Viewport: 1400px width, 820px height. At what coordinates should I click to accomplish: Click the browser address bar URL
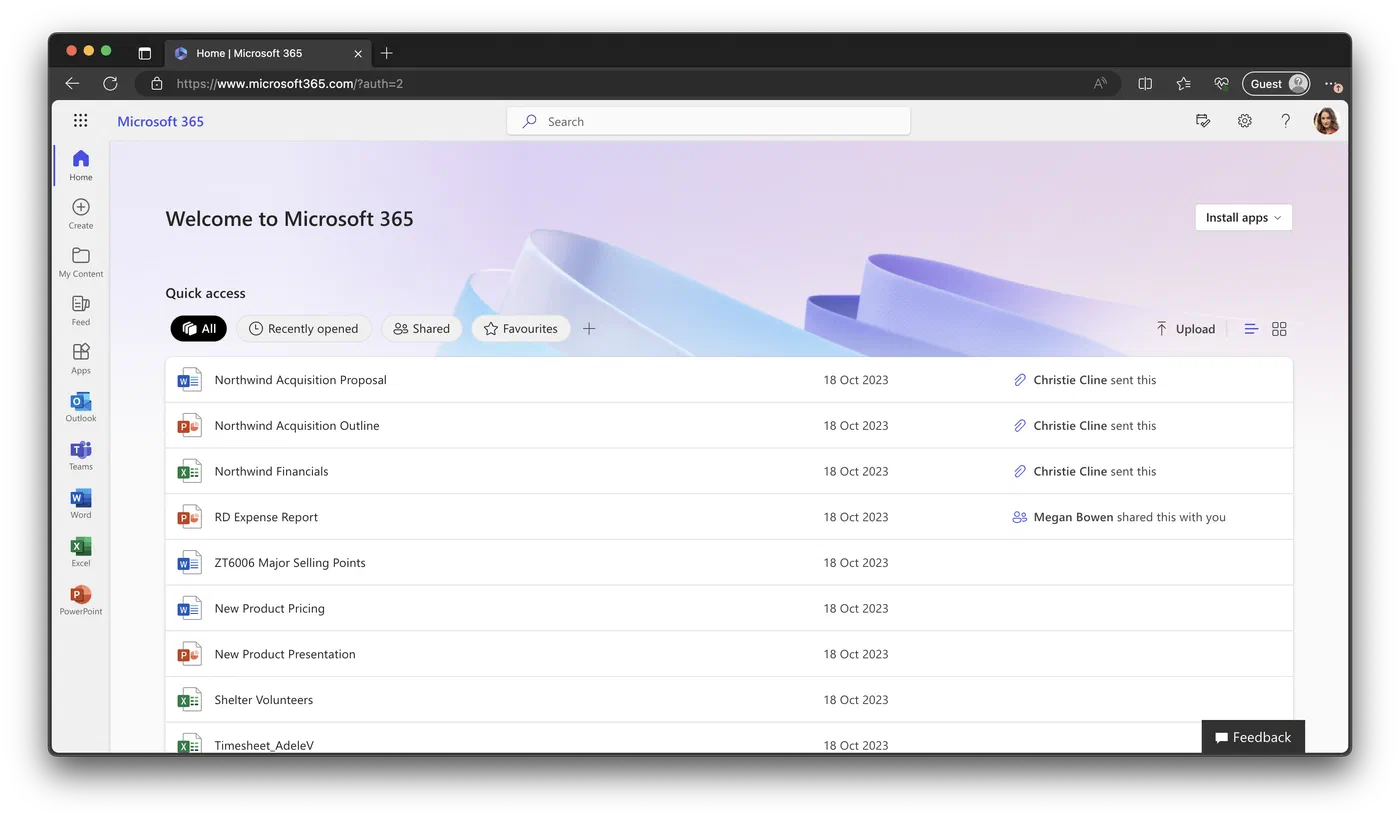(x=290, y=84)
